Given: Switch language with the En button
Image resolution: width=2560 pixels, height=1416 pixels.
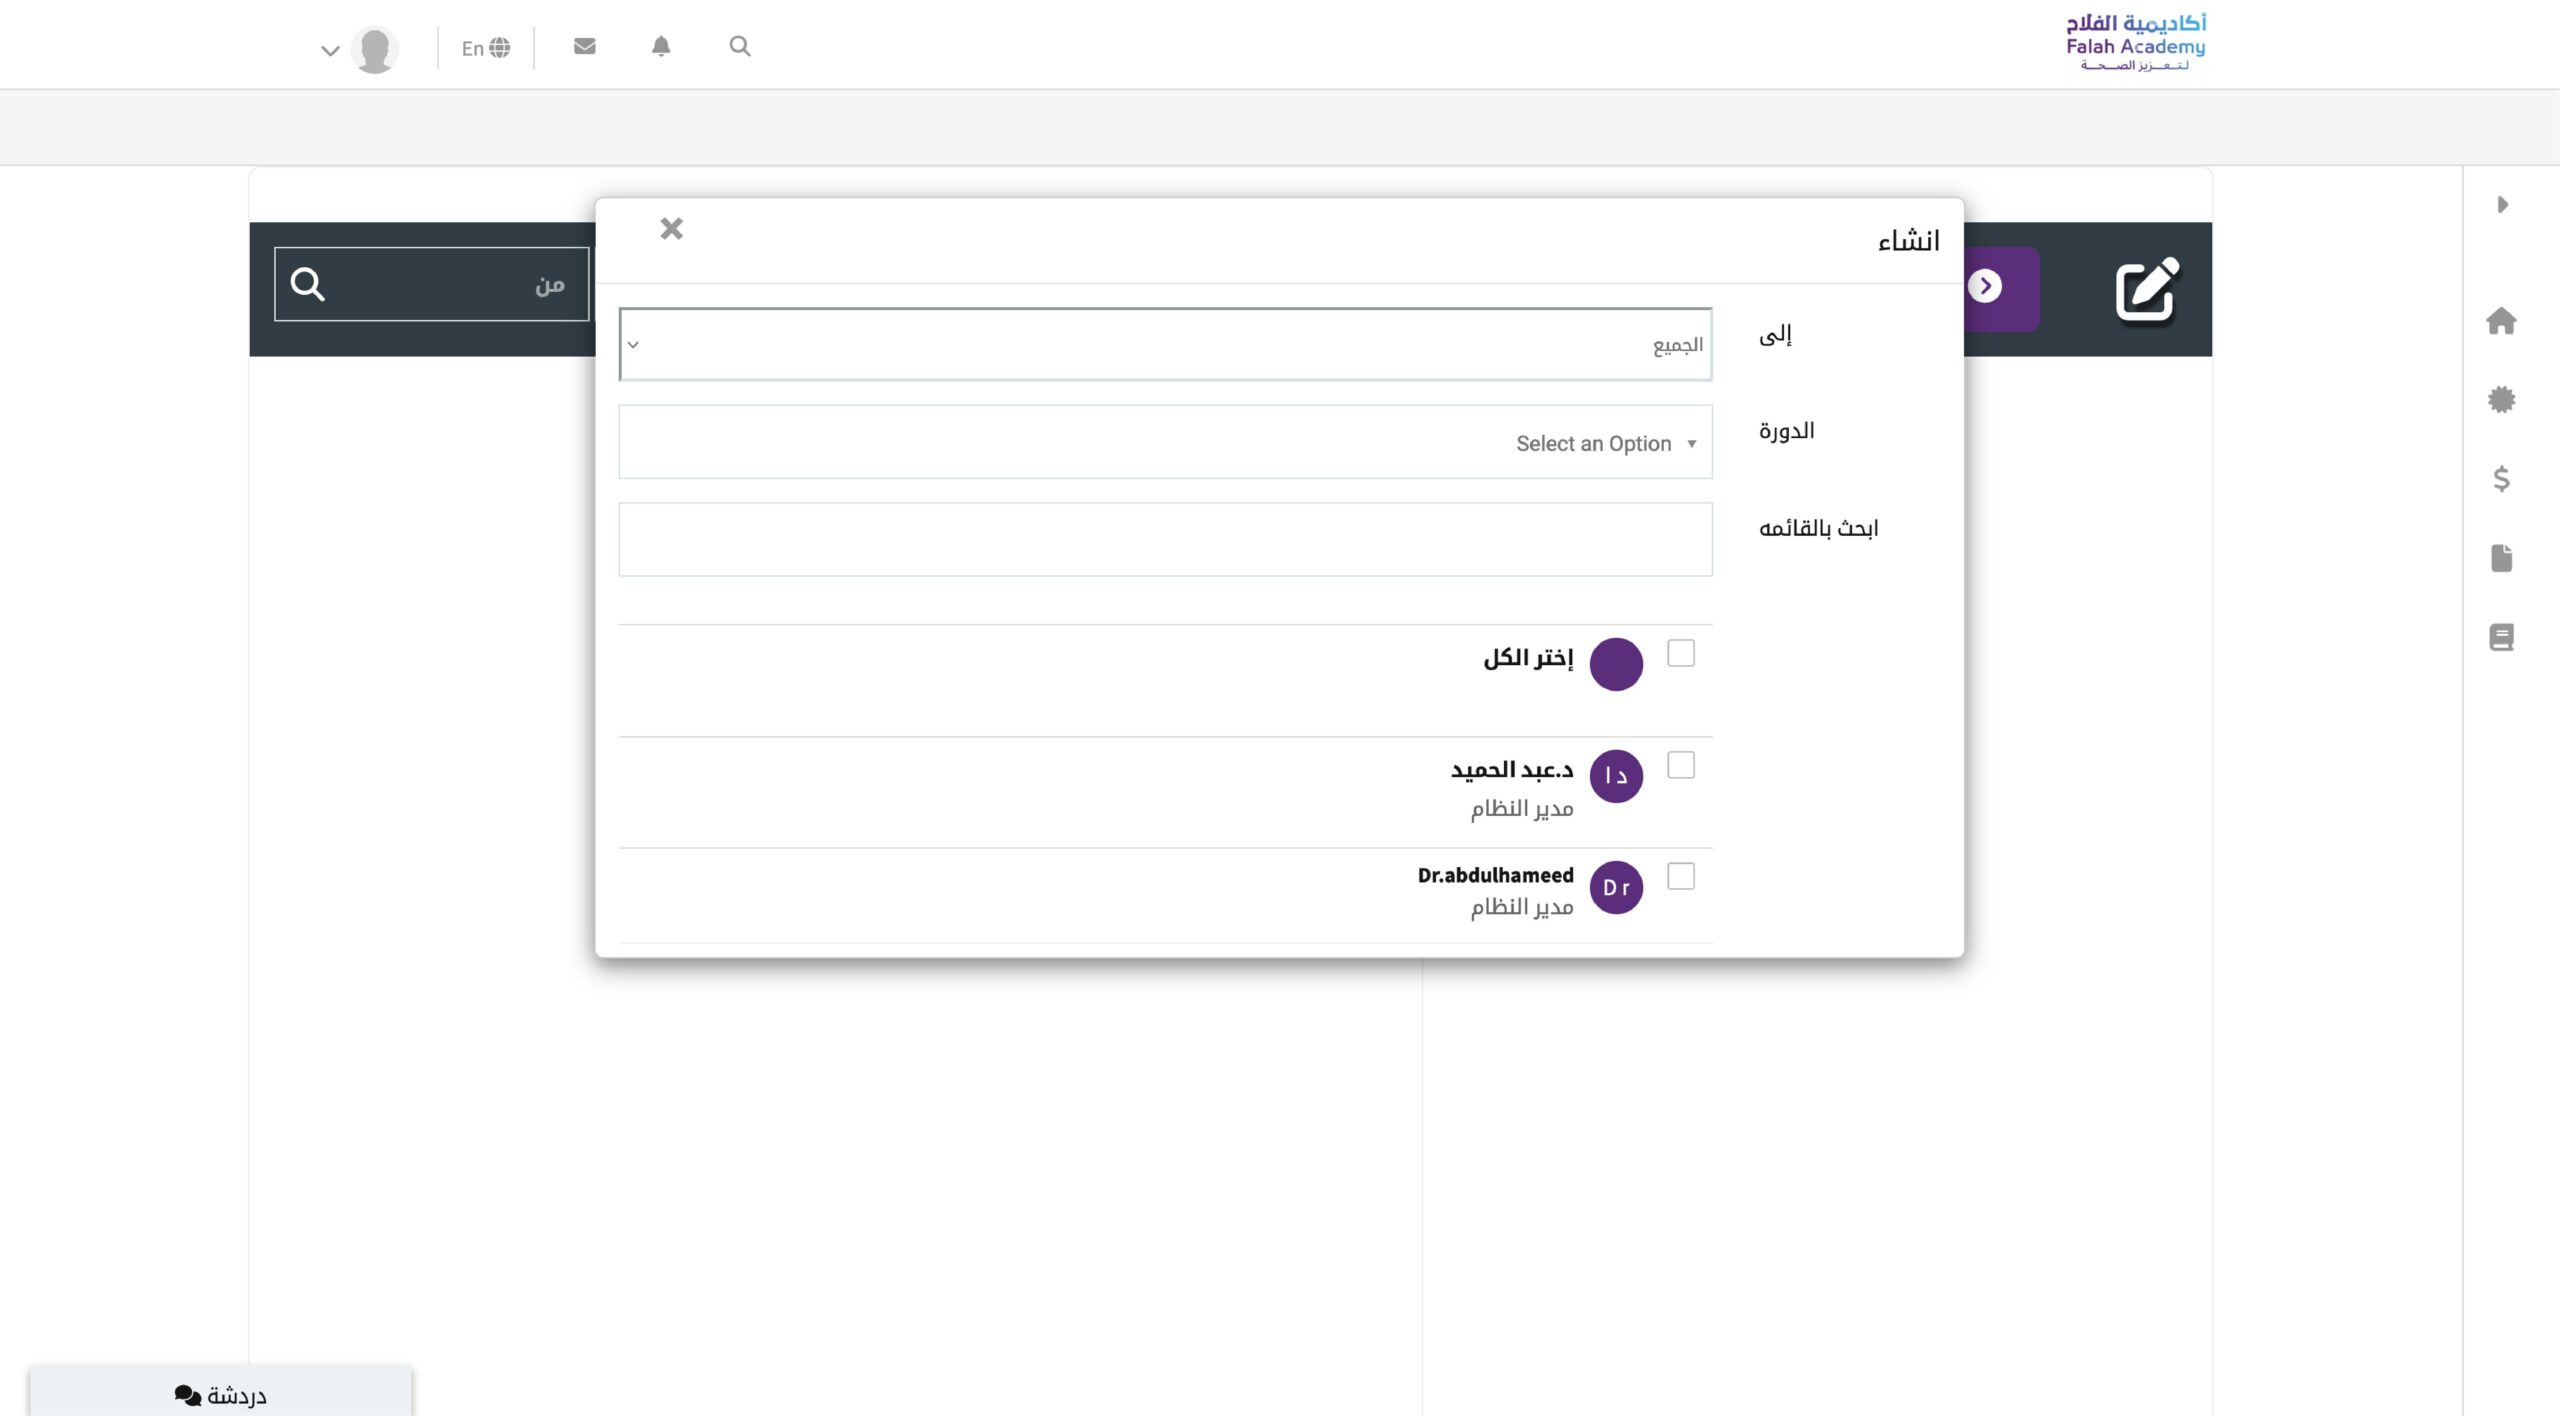Looking at the screenshot, I should click(486, 48).
